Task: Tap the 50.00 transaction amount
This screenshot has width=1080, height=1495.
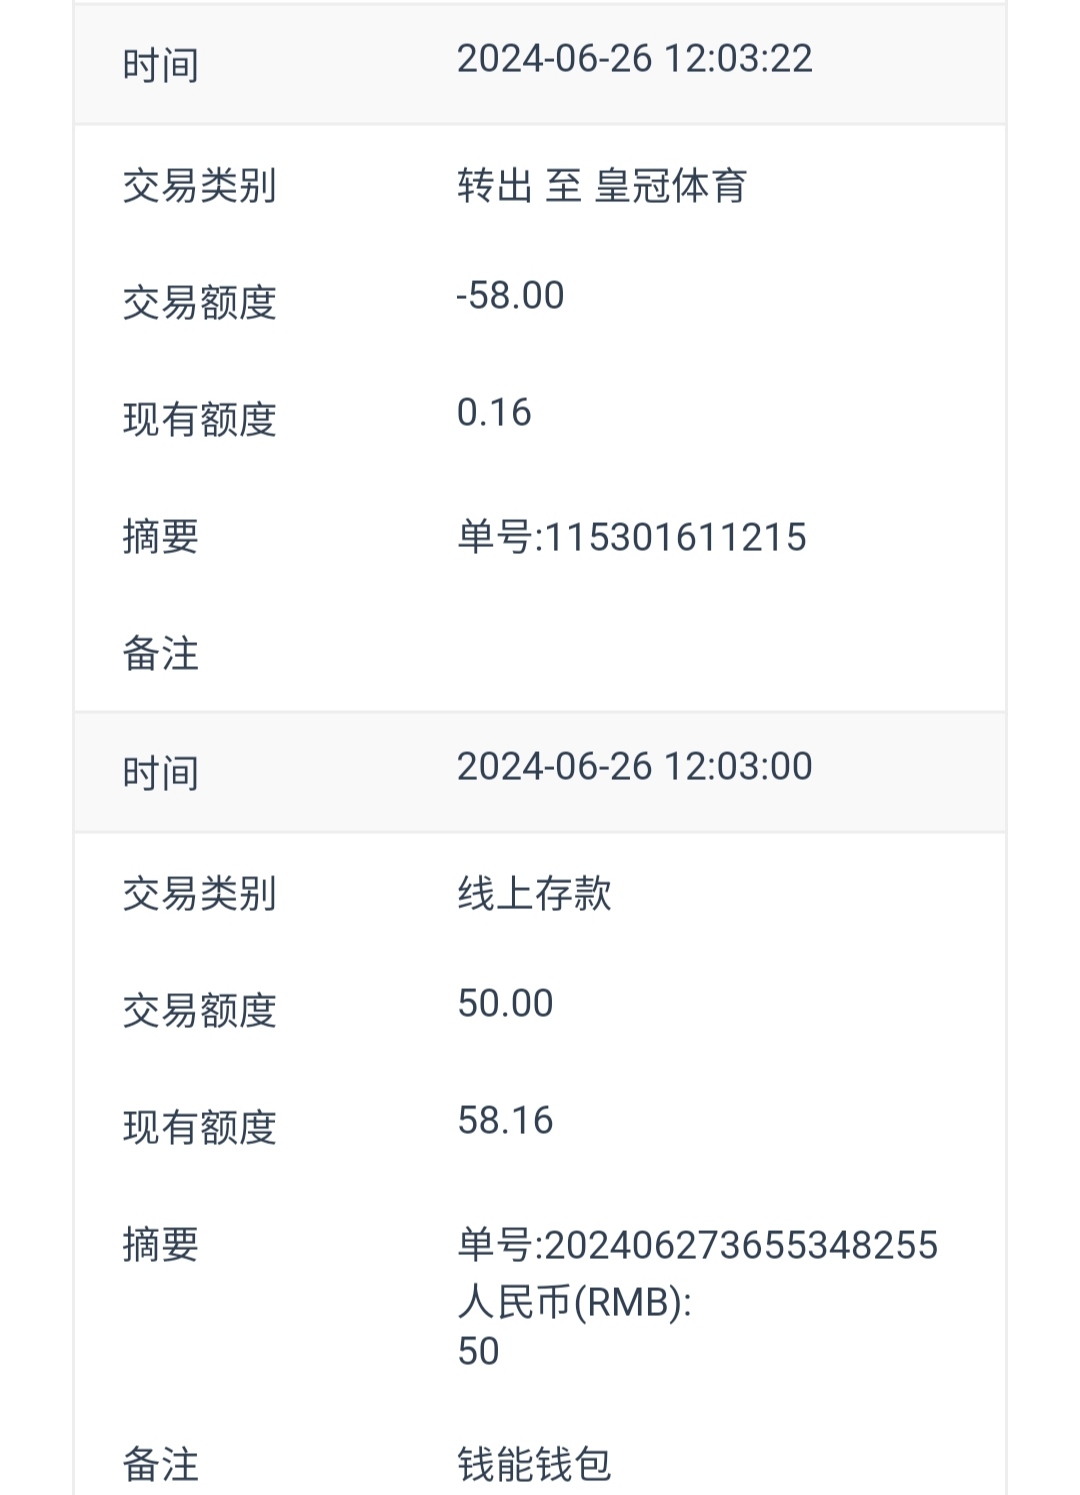Action: (505, 1004)
